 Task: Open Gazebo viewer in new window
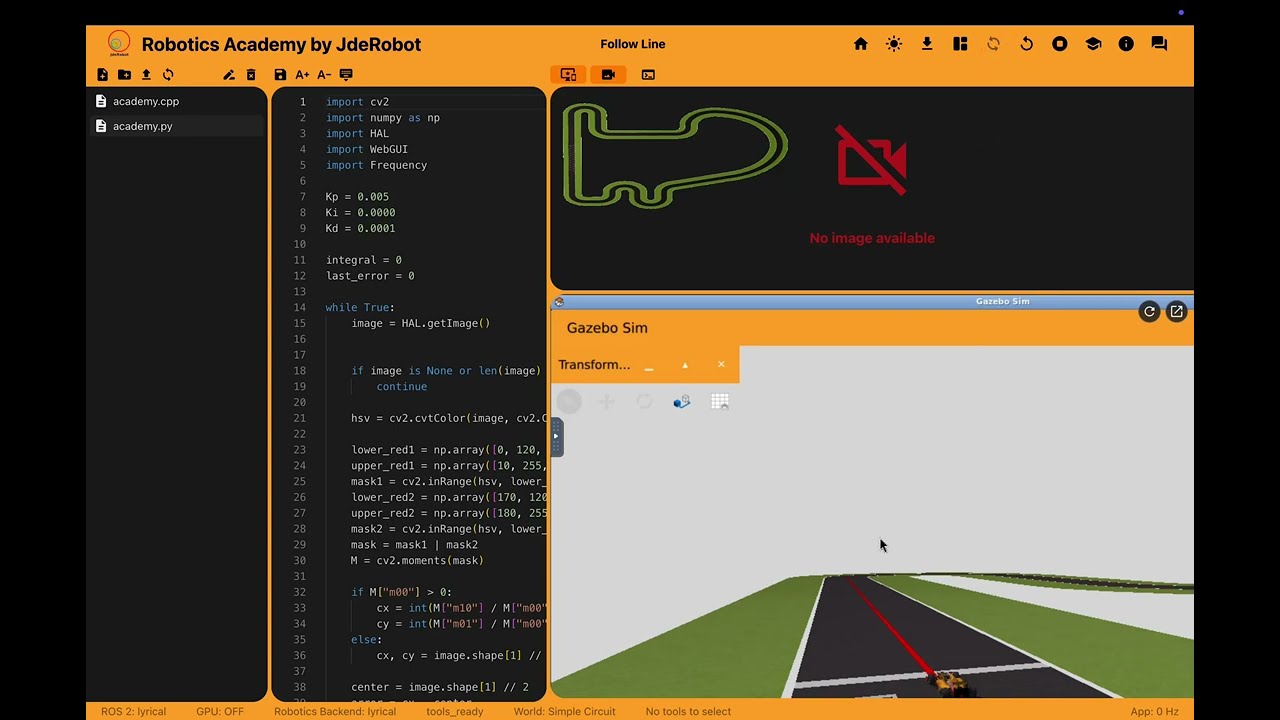(1176, 312)
